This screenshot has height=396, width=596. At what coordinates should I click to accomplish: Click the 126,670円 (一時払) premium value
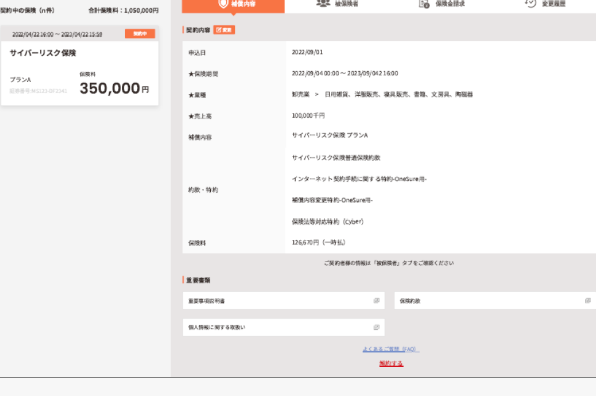319,242
